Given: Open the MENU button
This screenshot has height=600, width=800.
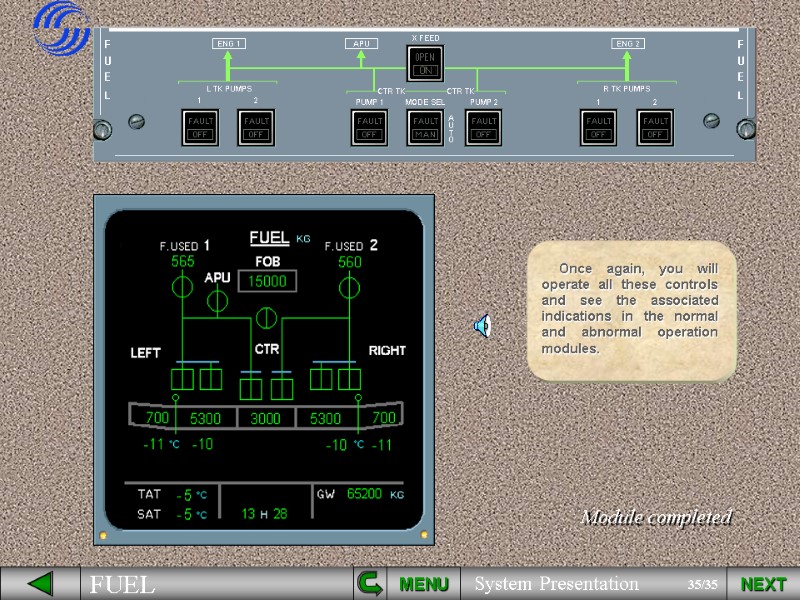Looking at the screenshot, I should [424, 585].
